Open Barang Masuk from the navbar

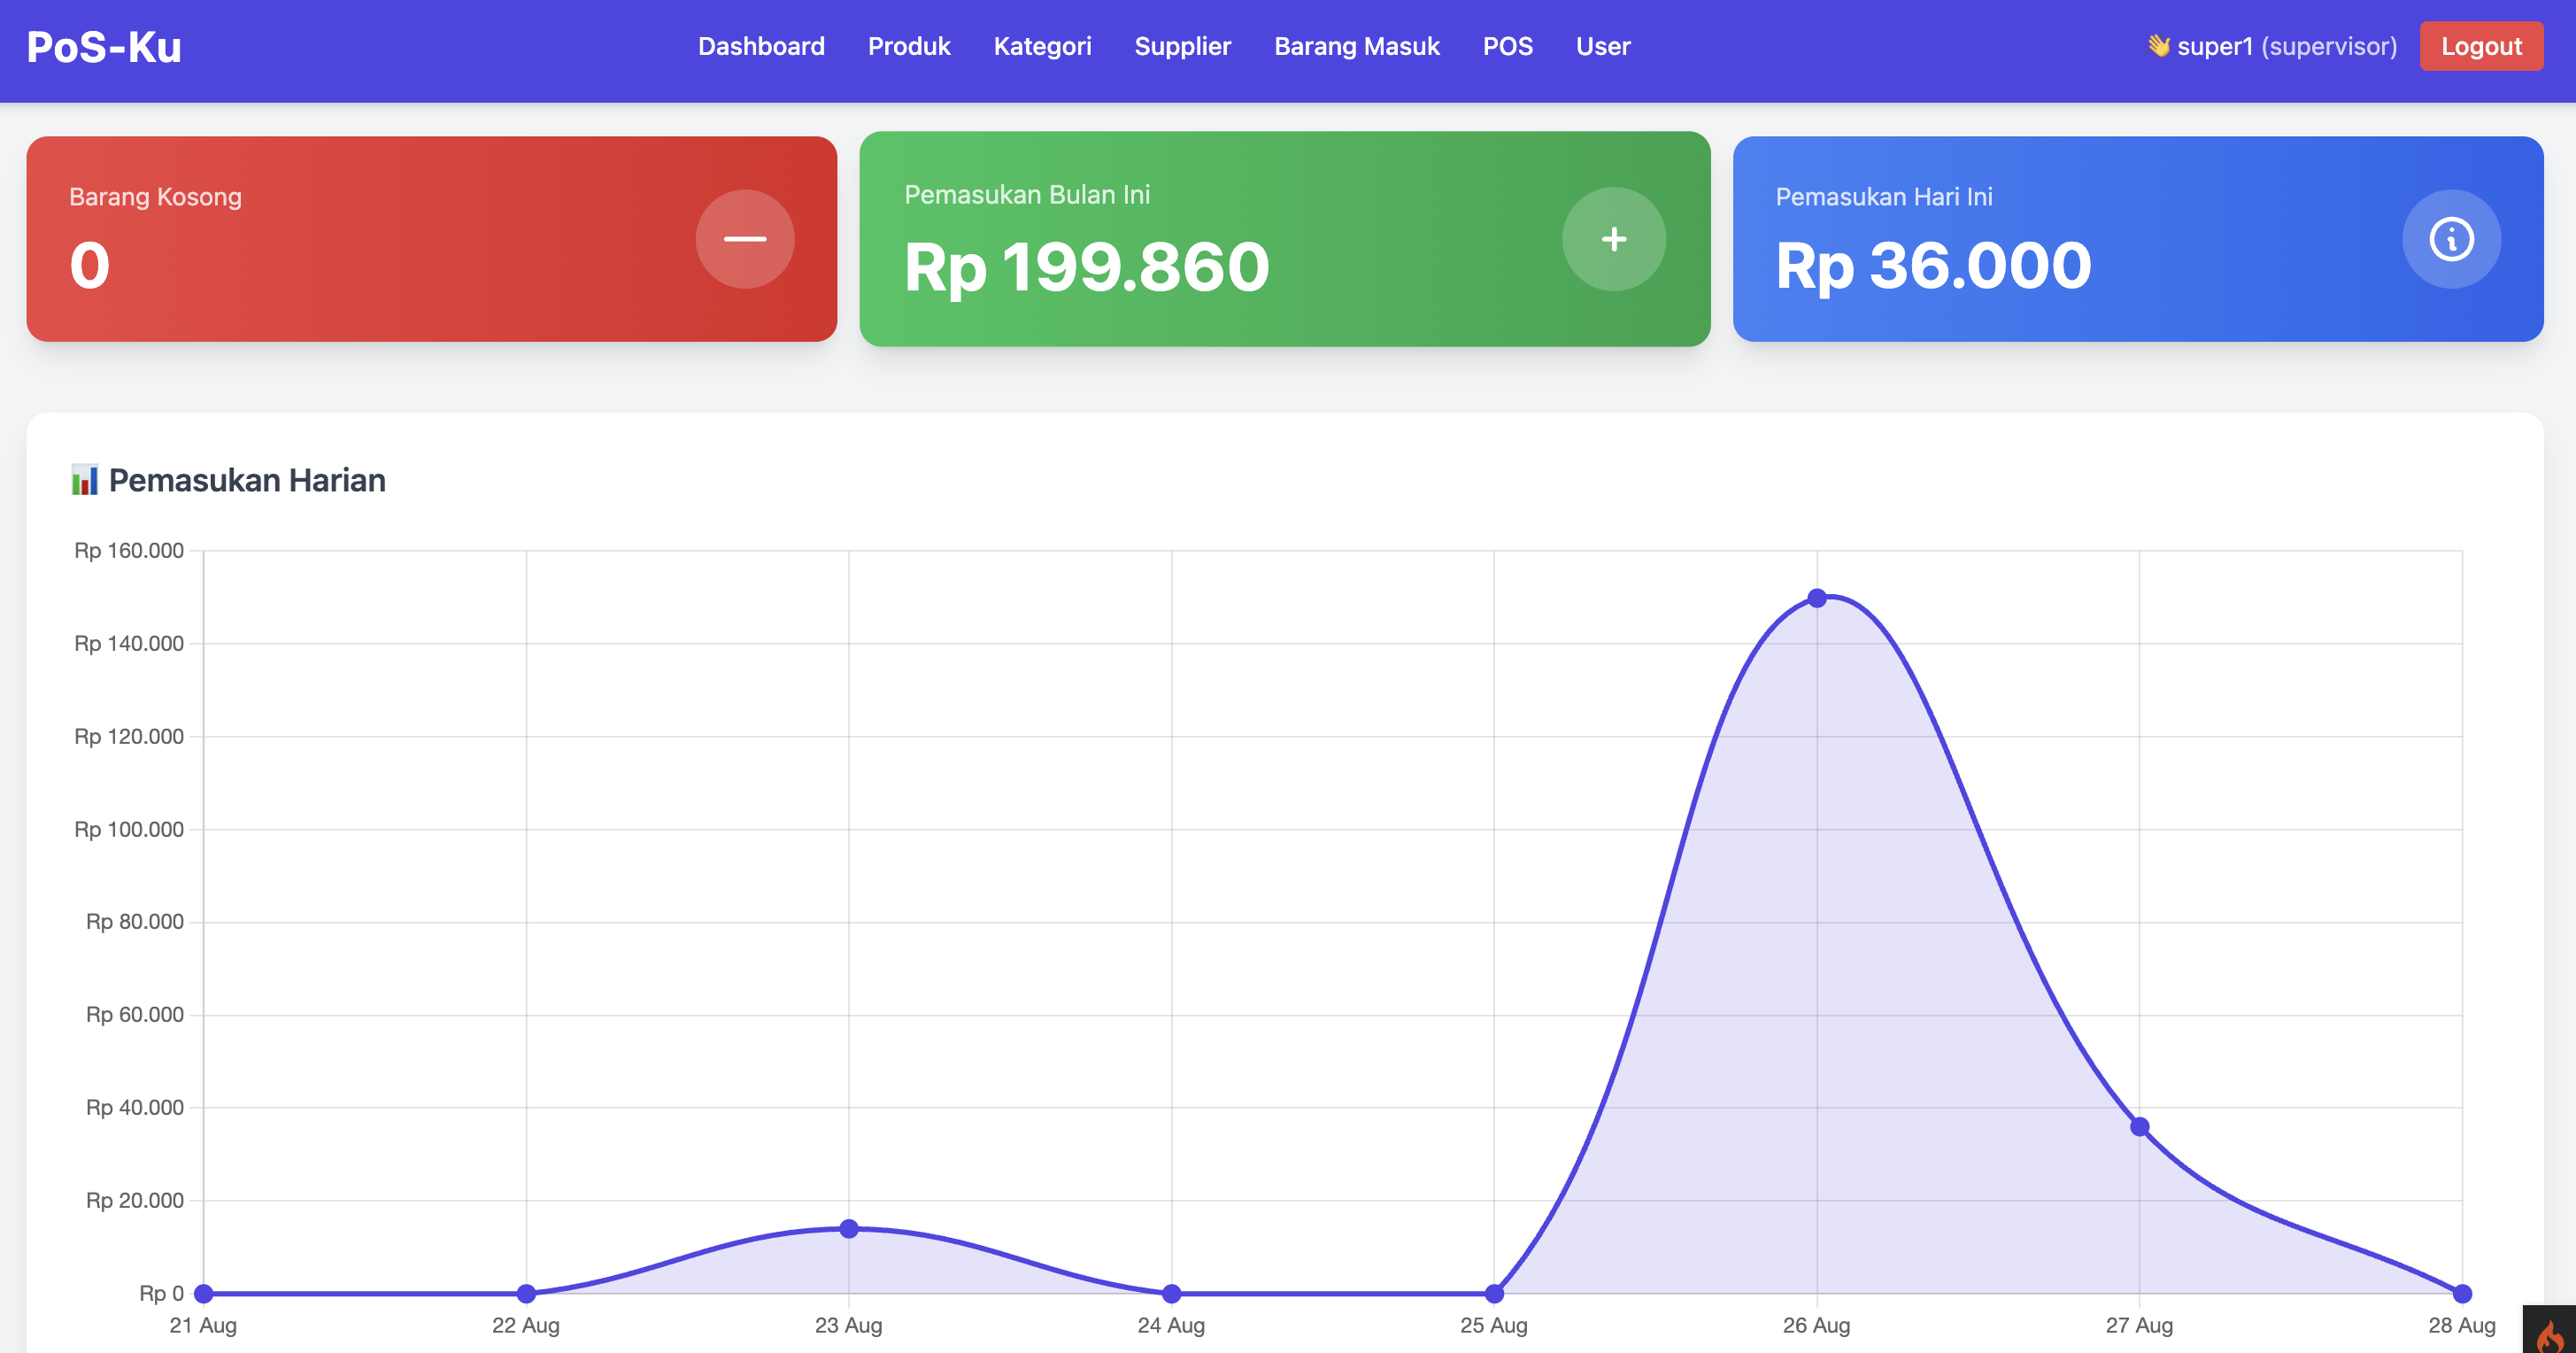pos(1357,46)
